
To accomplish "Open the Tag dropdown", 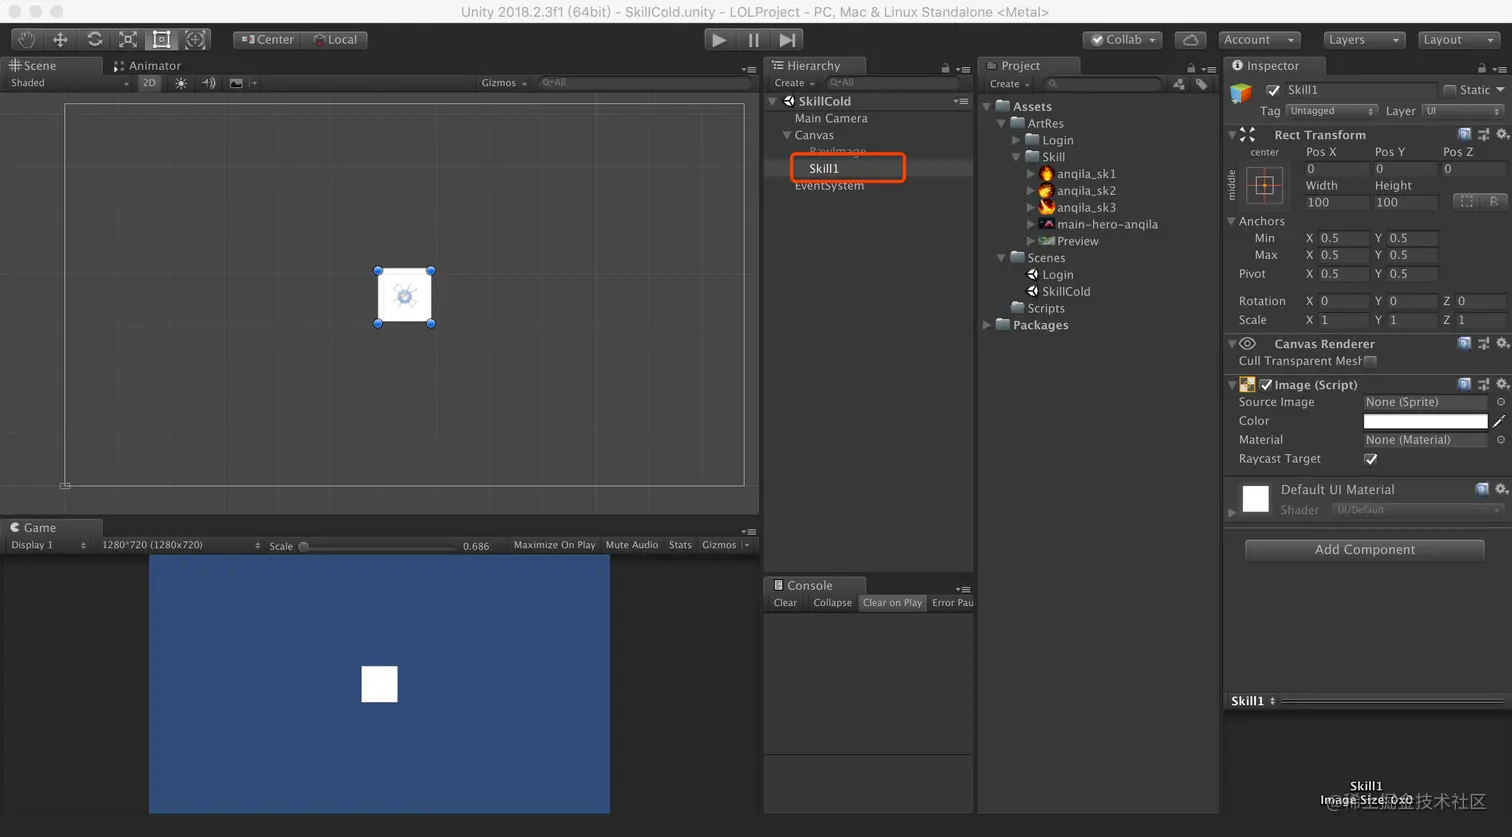I will [1331, 111].
